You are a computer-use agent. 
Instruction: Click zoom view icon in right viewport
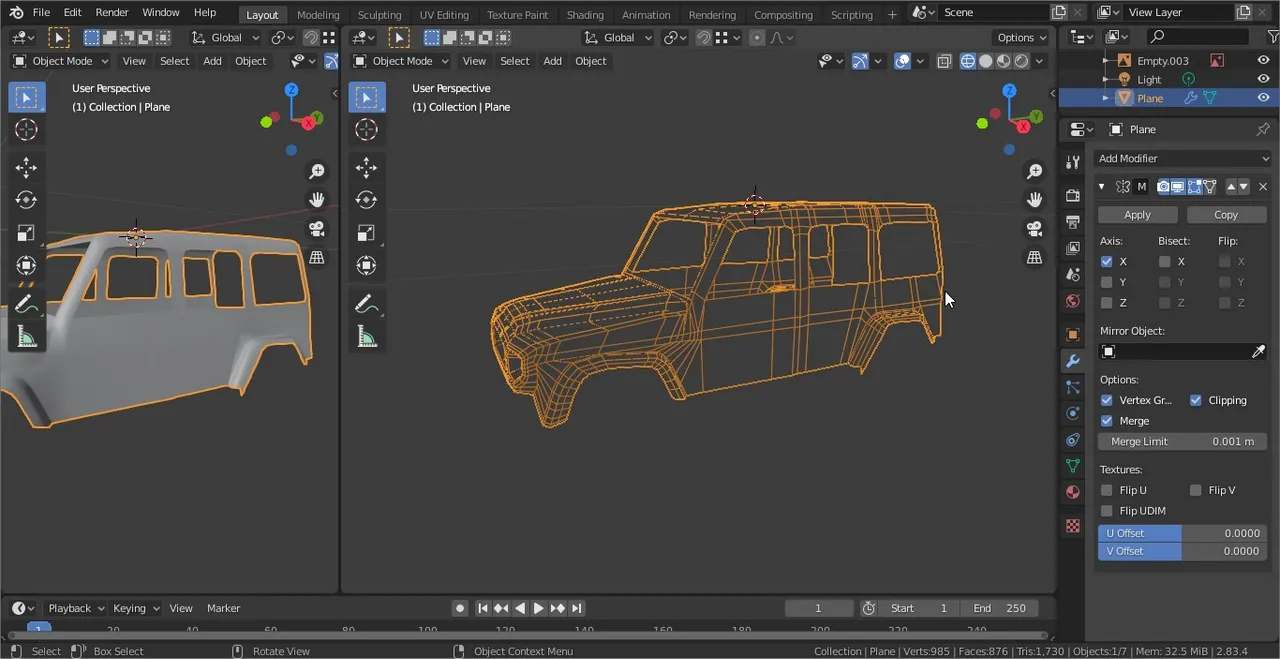tap(1035, 172)
